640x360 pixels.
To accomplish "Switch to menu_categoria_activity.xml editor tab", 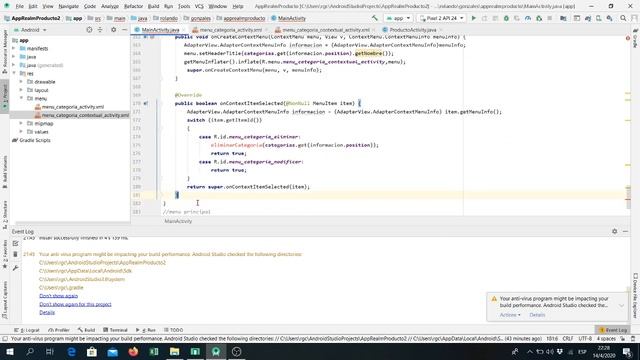I will [230, 30].
